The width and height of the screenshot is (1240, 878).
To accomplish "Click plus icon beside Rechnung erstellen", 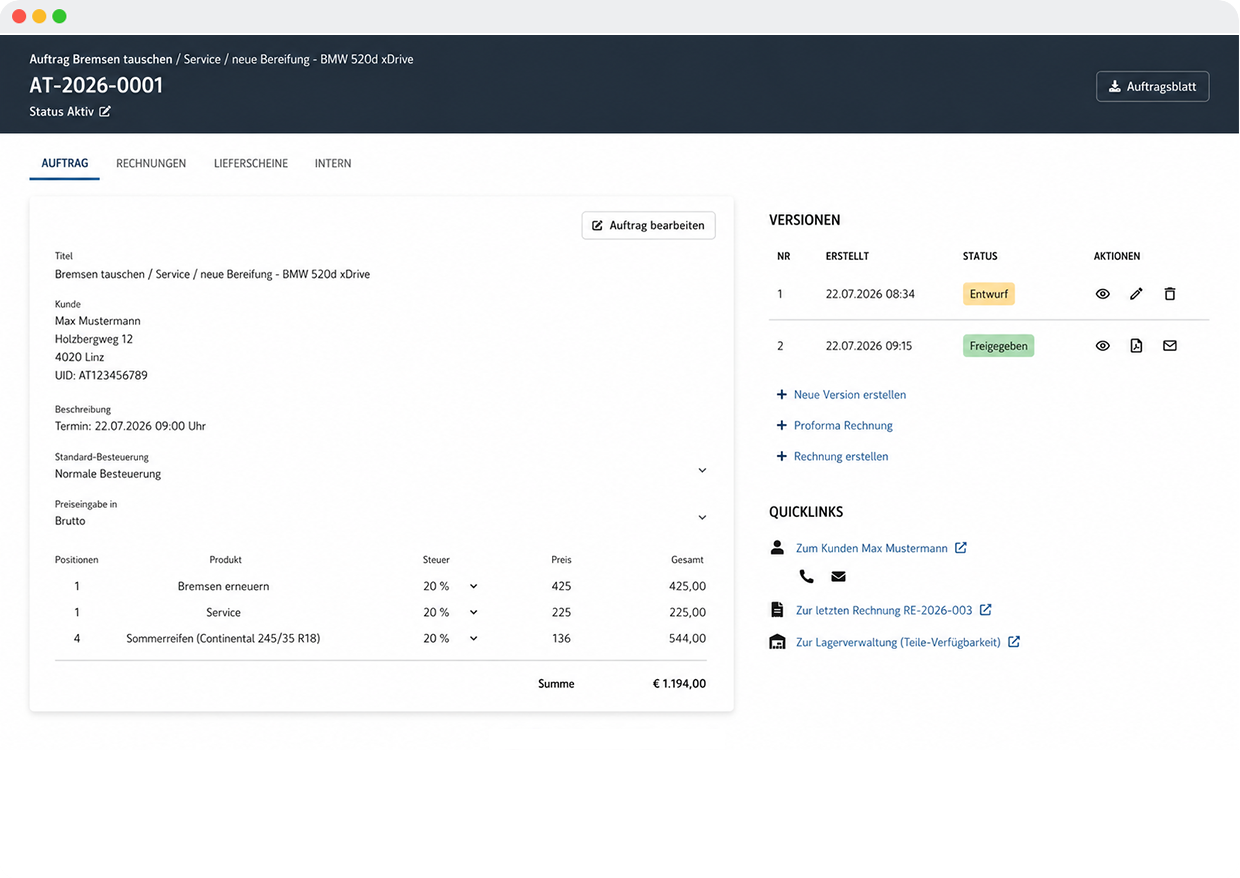I will (x=782, y=457).
